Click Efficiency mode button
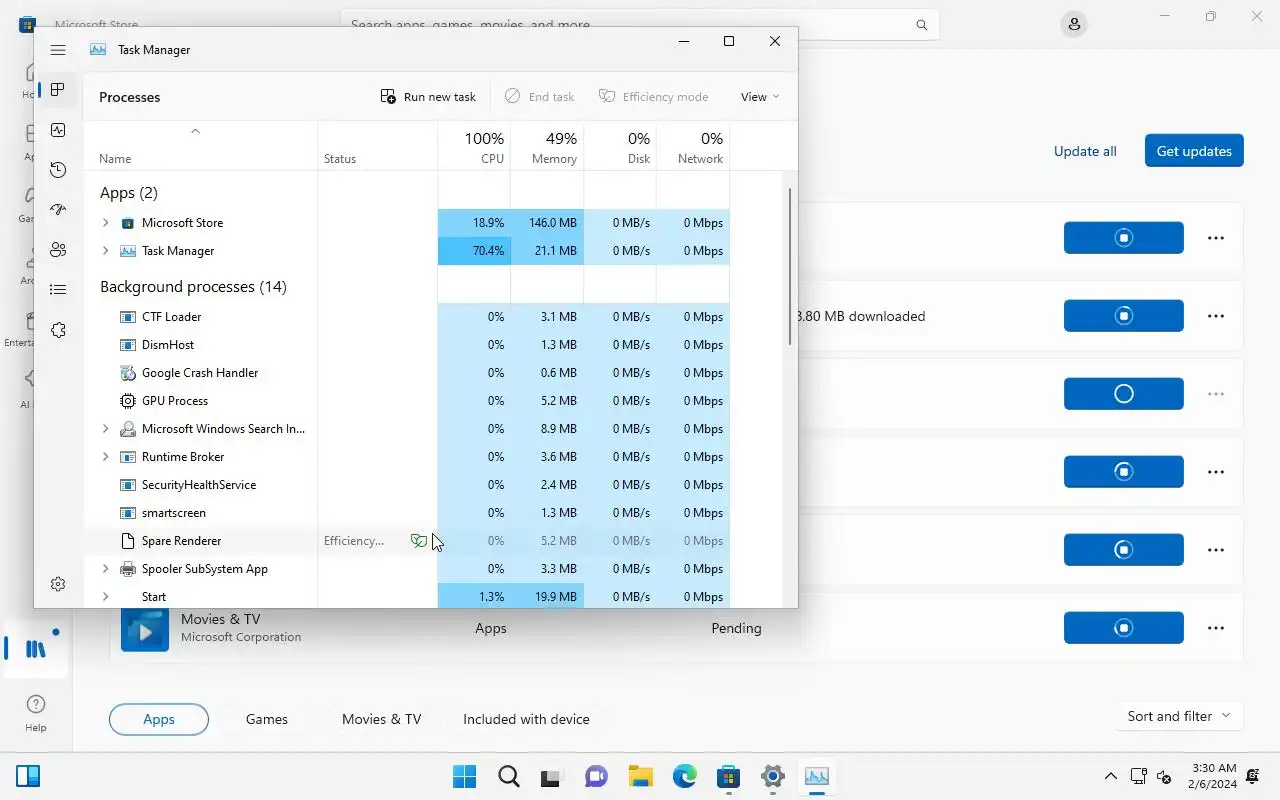This screenshot has height=800, width=1280. tap(654, 97)
